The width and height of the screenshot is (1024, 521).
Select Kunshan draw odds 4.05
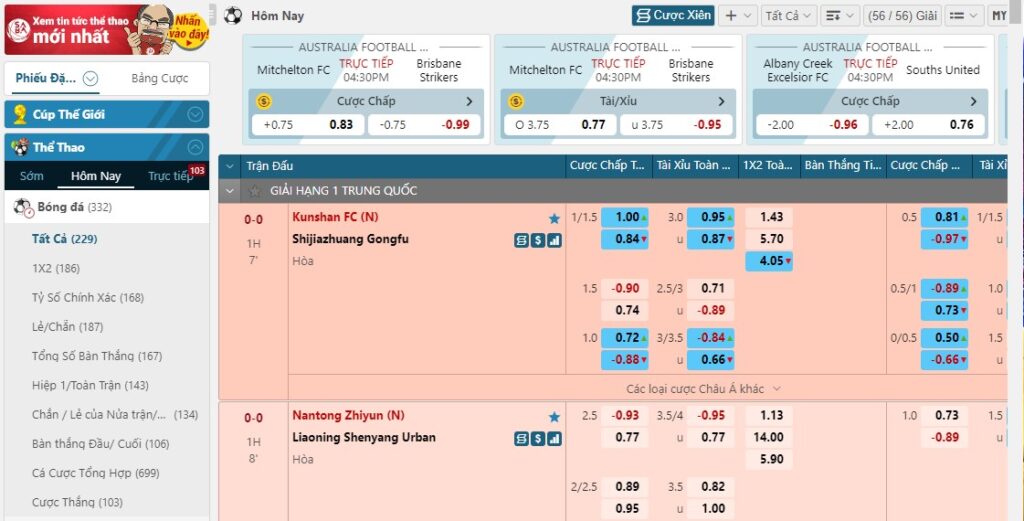[769, 261]
